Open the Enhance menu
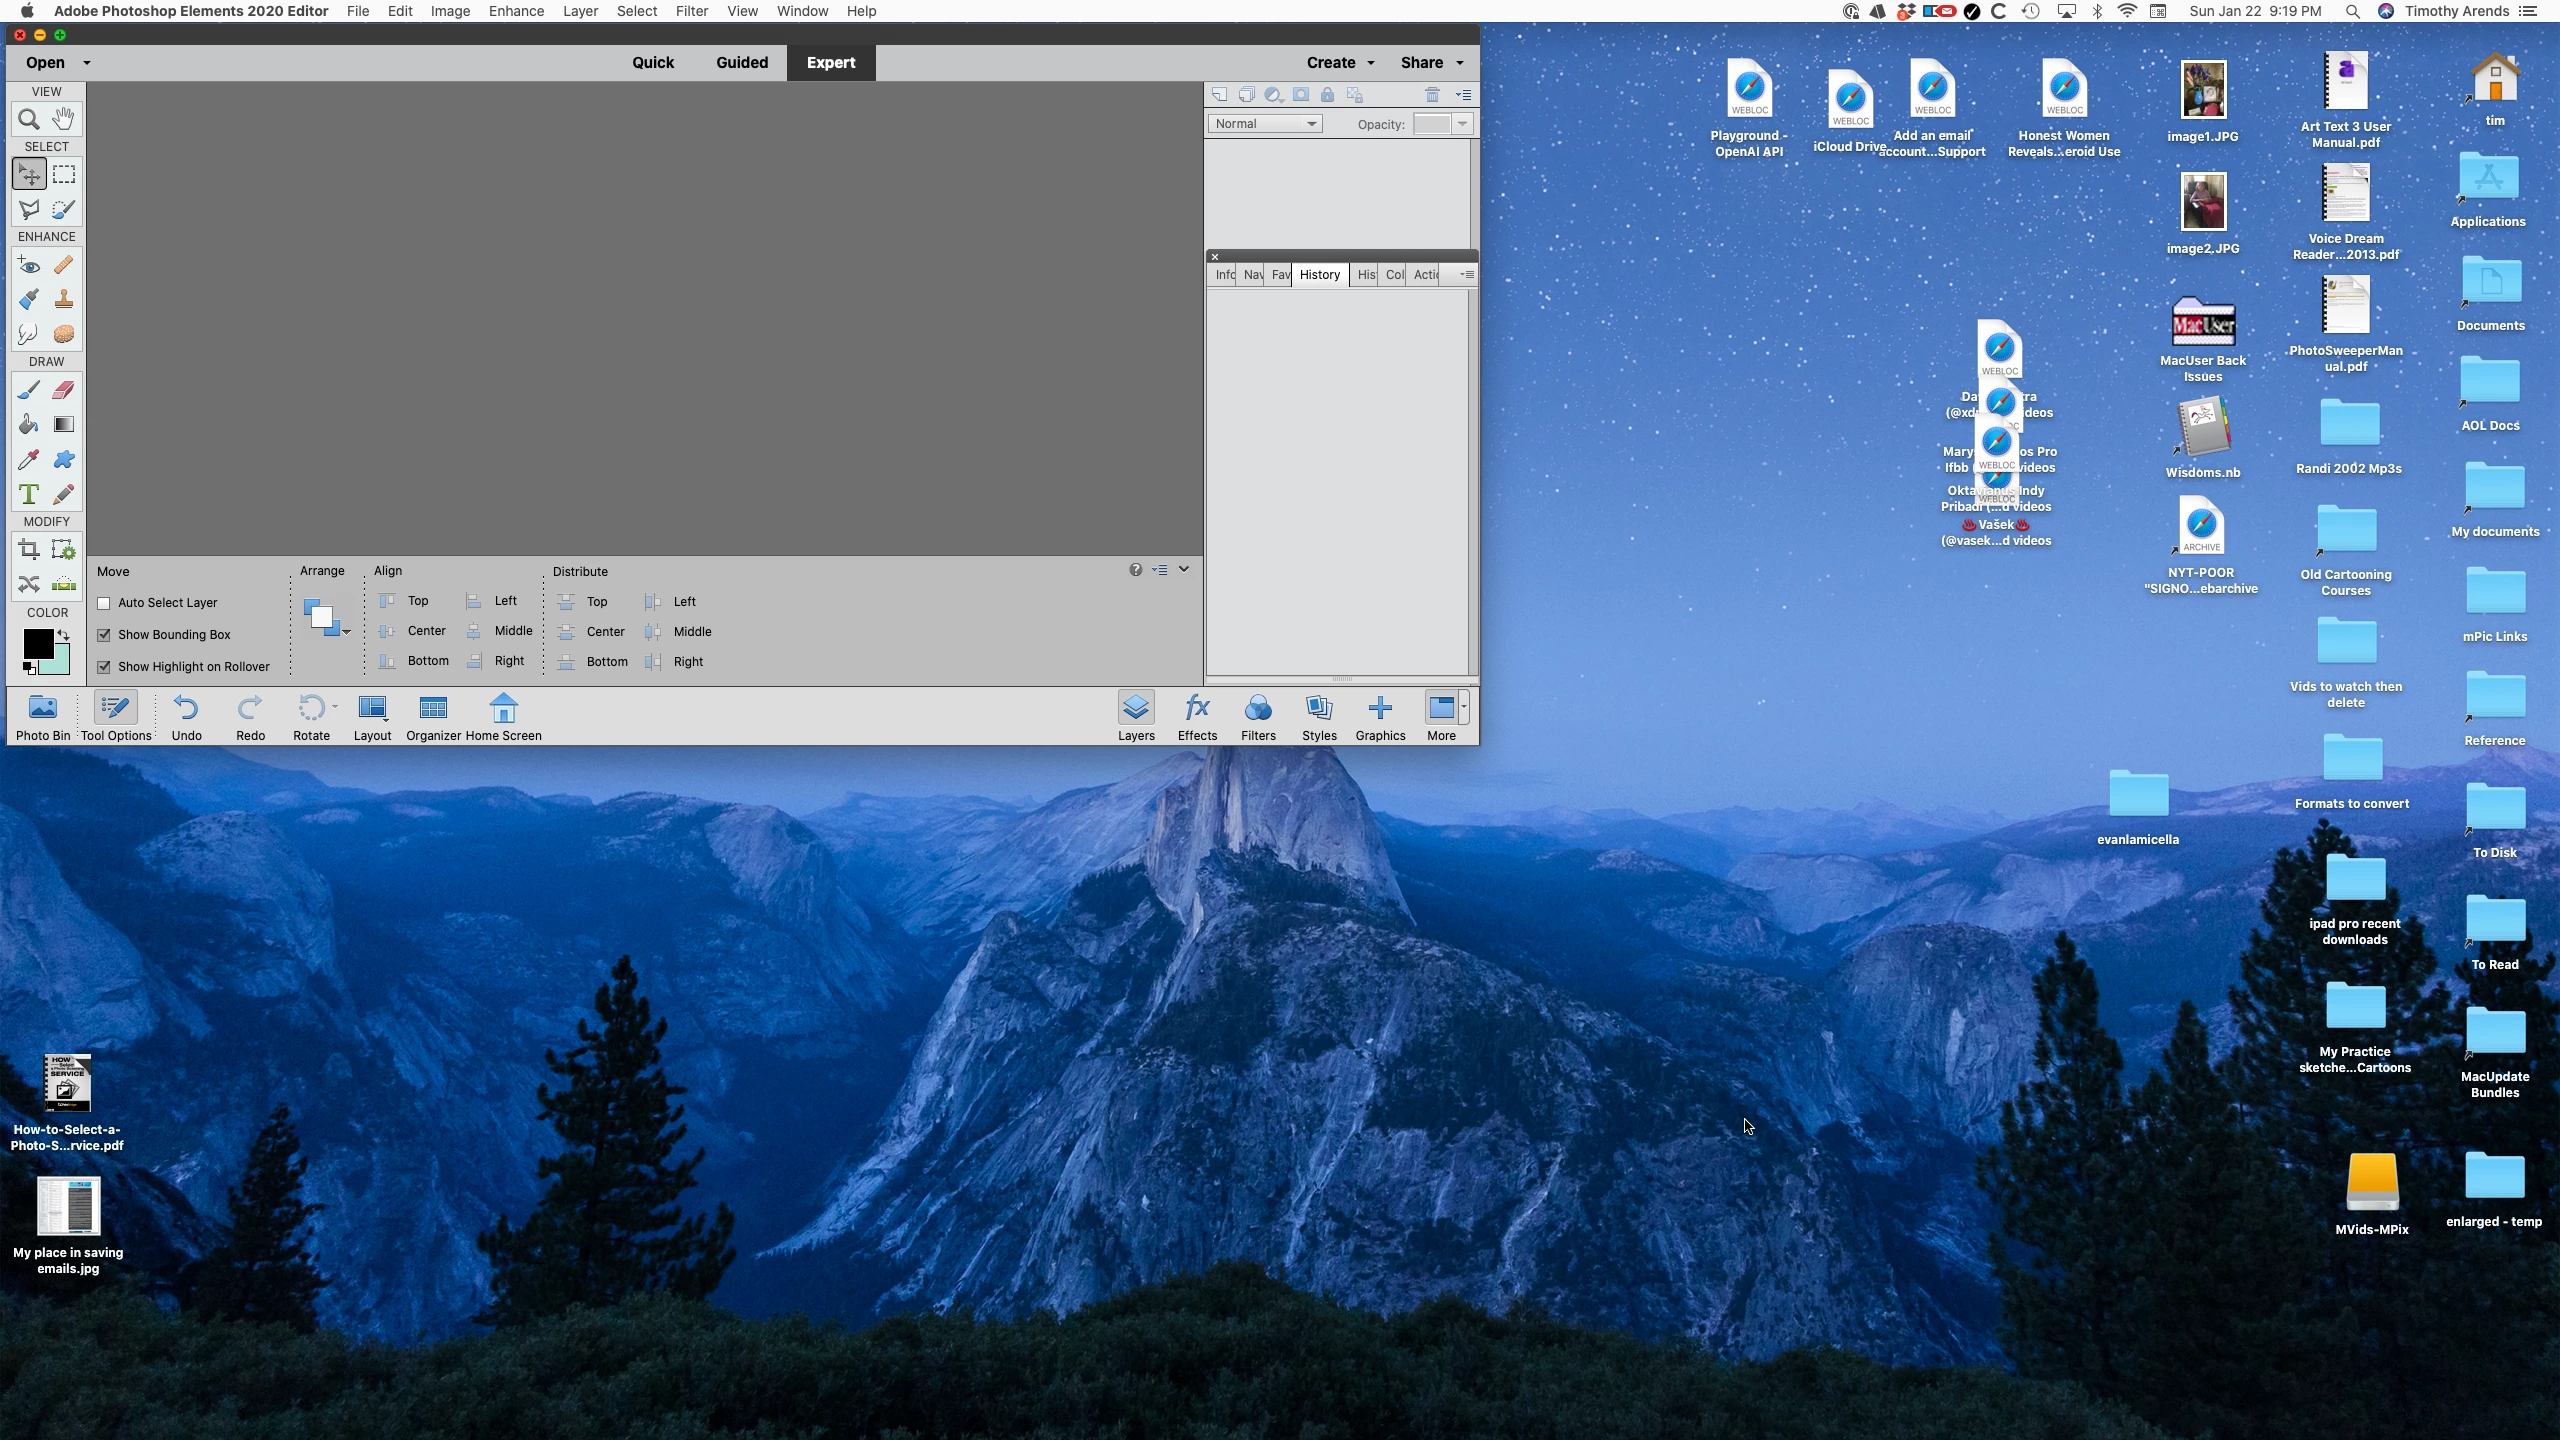 click(x=516, y=11)
